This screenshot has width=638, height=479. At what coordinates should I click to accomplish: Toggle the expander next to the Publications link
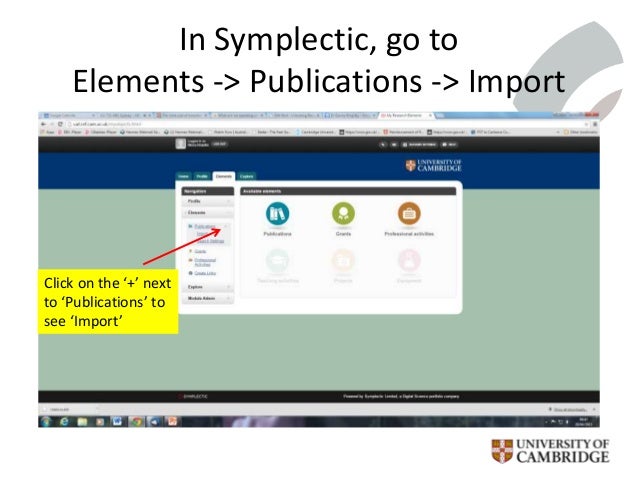(226, 226)
